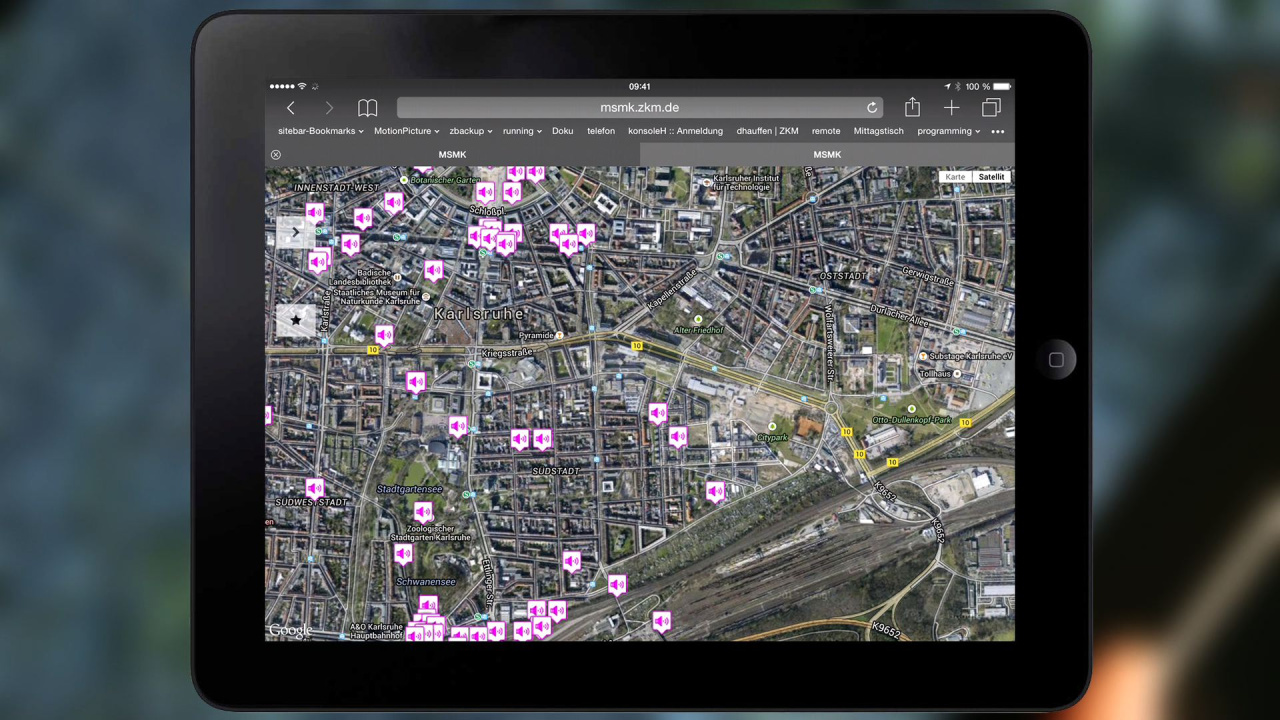Viewport: 1280px width, 720px height.
Task: Click the Pyramide place pin
Action: pyautogui.click(x=559, y=336)
